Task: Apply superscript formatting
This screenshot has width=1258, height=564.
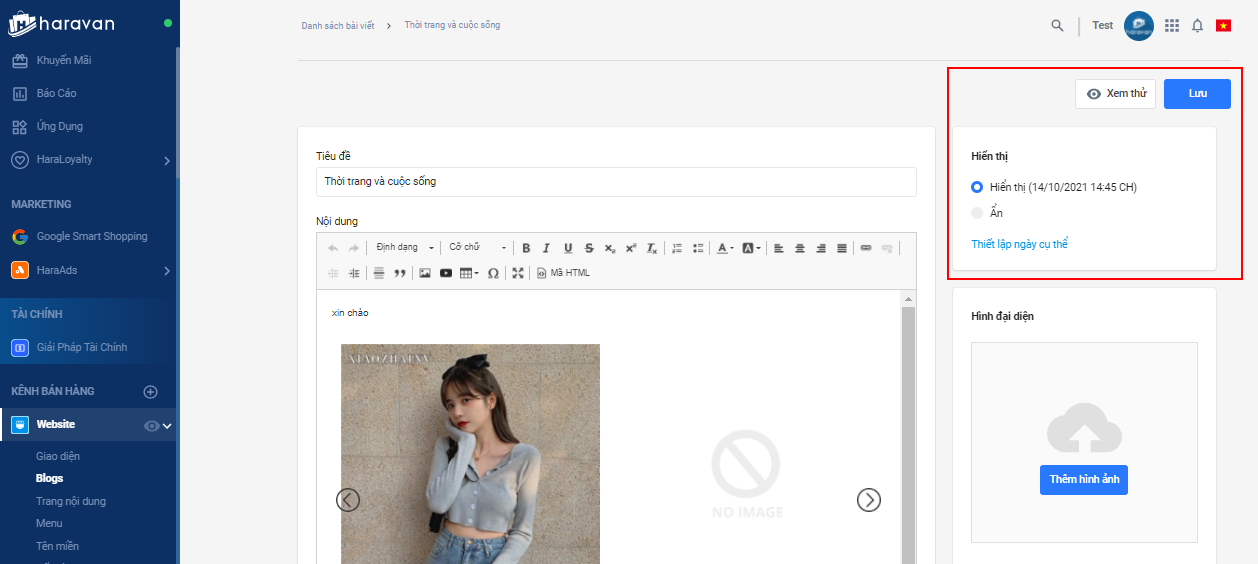Action: tap(631, 248)
